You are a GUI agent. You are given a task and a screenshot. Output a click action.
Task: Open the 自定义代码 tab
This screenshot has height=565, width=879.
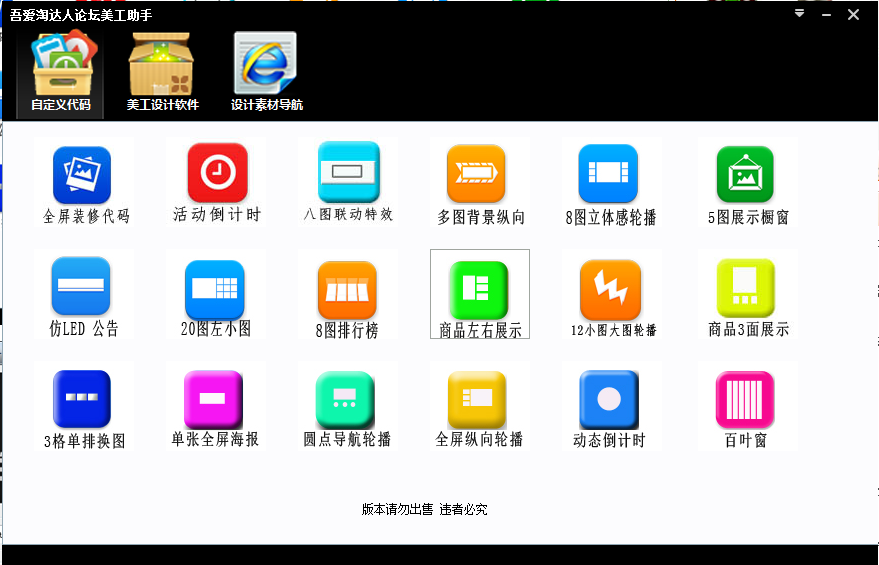point(61,73)
